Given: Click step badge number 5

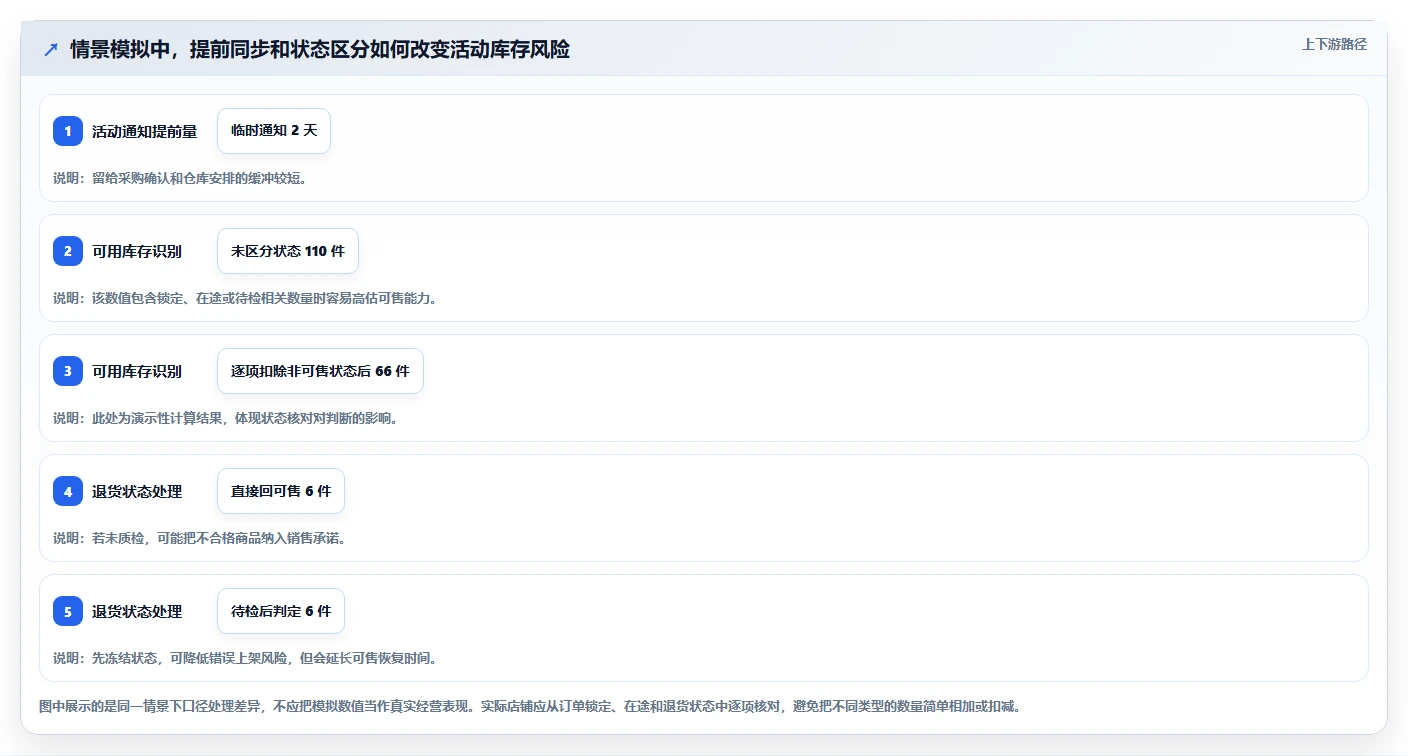Looking at the screenshot, I should 68,611.
